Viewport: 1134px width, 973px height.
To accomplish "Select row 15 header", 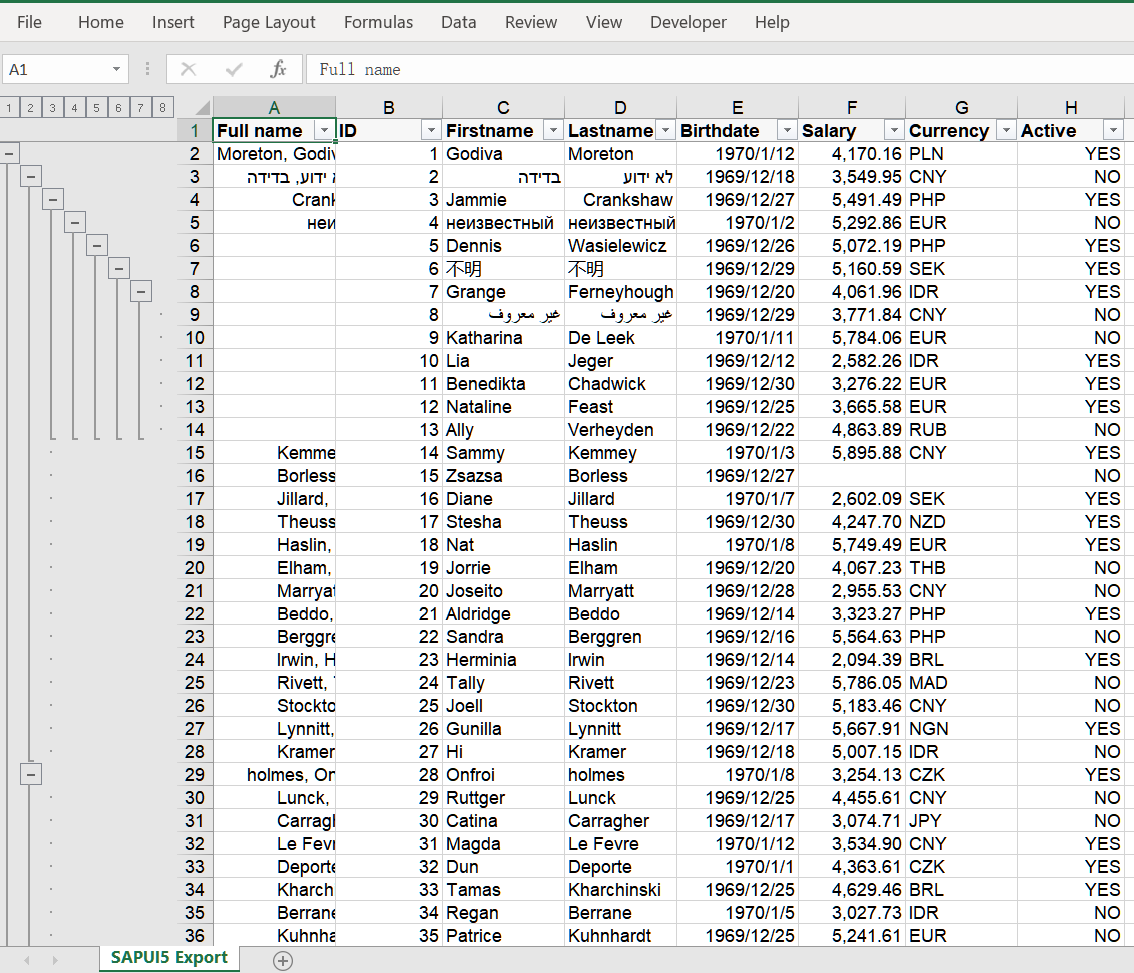I will (195, 453).
